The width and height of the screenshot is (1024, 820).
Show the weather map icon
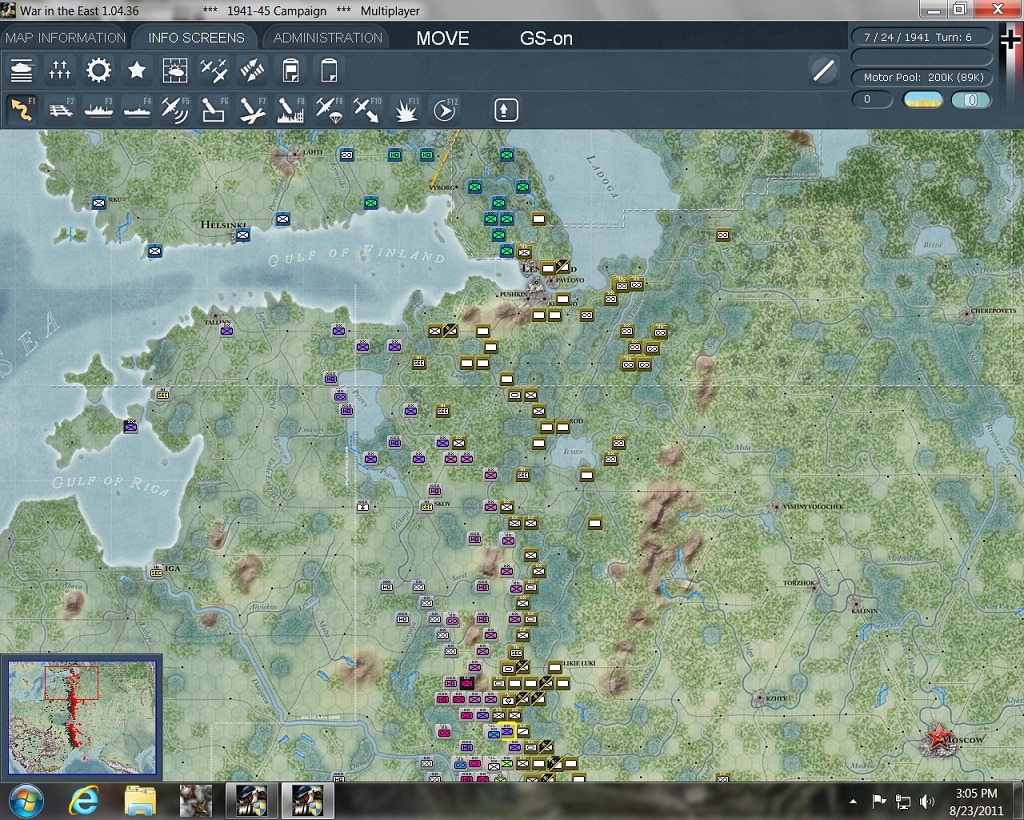(x=175, y=71)
